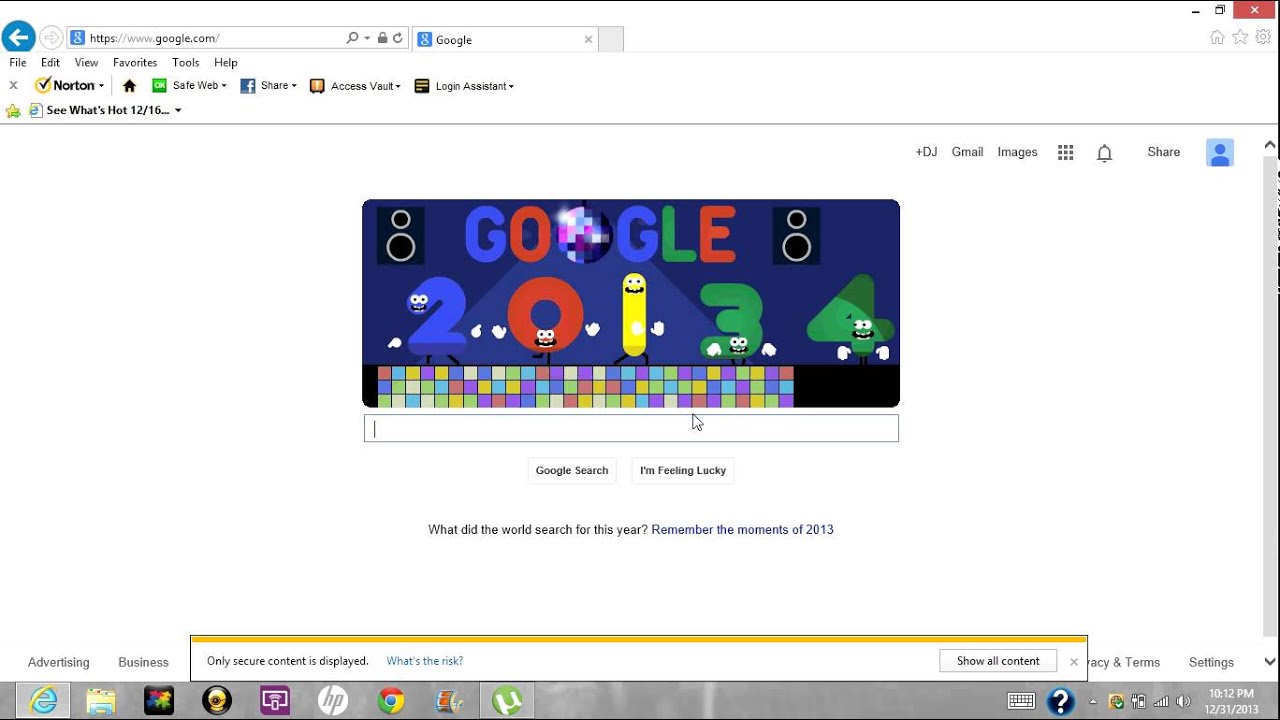
Task: Open Remember the moments of 2013 link
Action: click(742, 530)
